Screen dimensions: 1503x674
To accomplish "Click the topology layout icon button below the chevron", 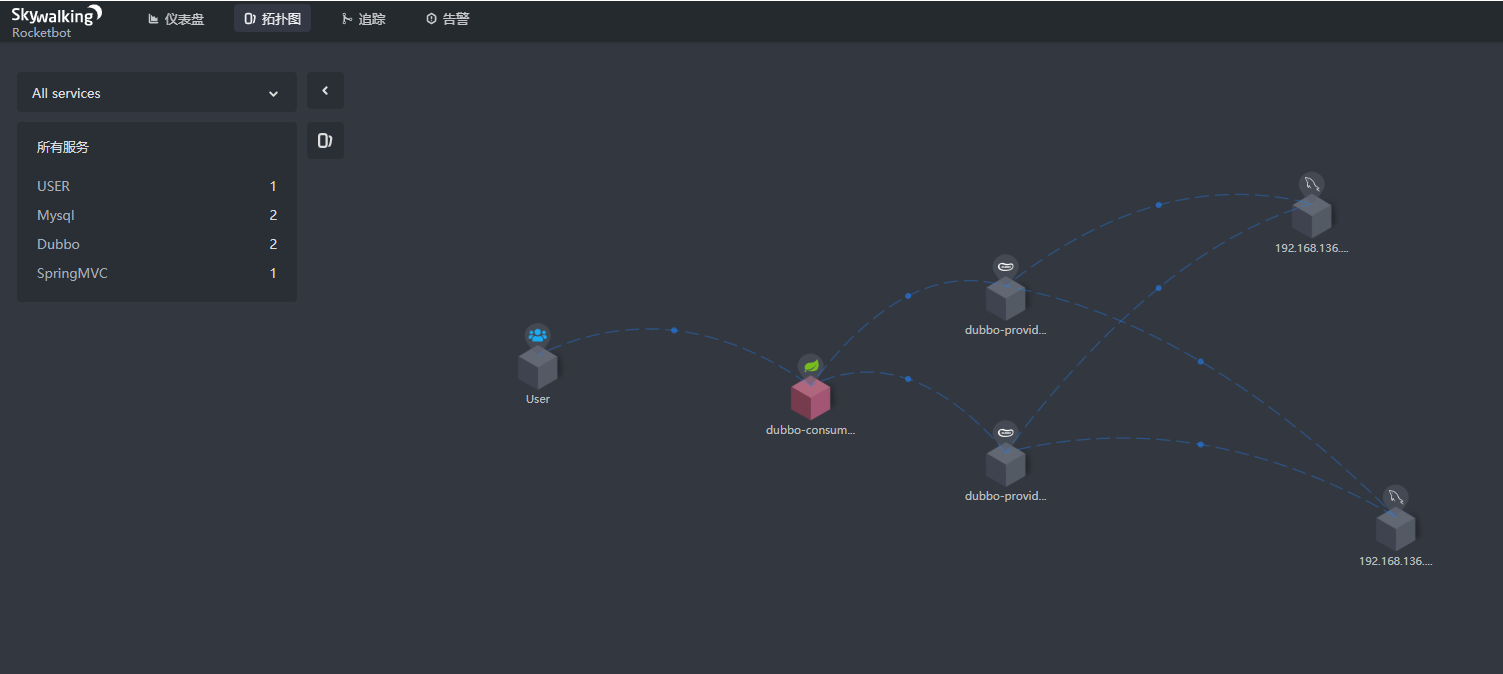I will coord(325,140).
